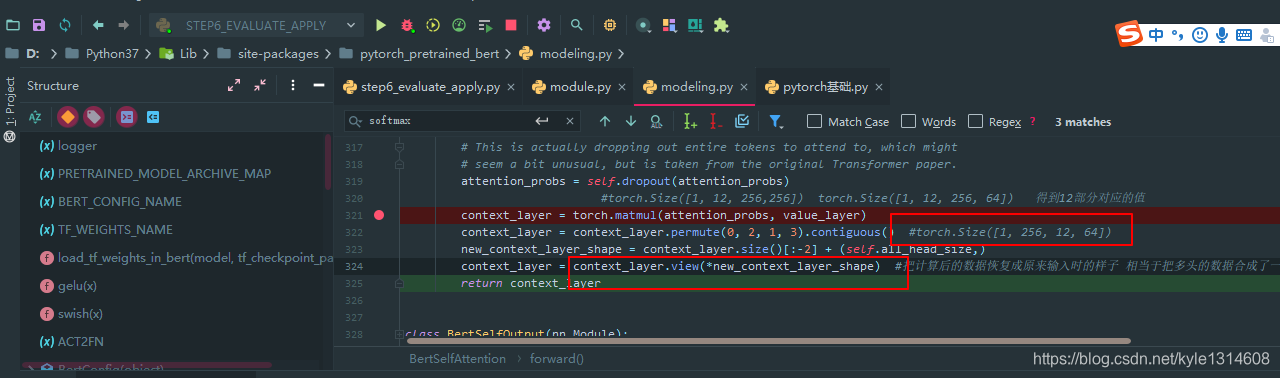Close the module.py tab

point(622,87)
